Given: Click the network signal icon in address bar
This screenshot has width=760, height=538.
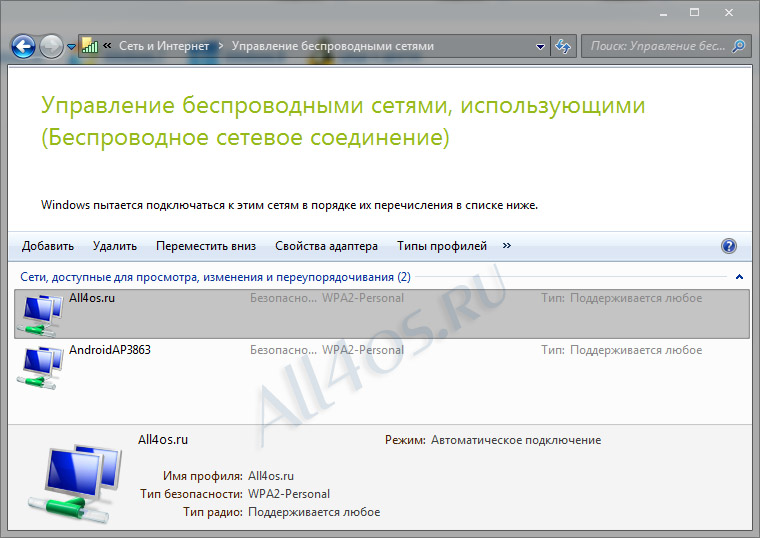Looking at the screenshot, I should (x=90, y=46).
